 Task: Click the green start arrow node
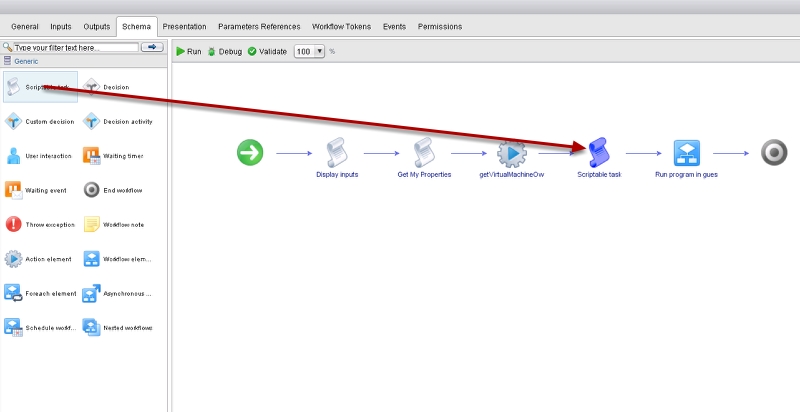[250, 153]
